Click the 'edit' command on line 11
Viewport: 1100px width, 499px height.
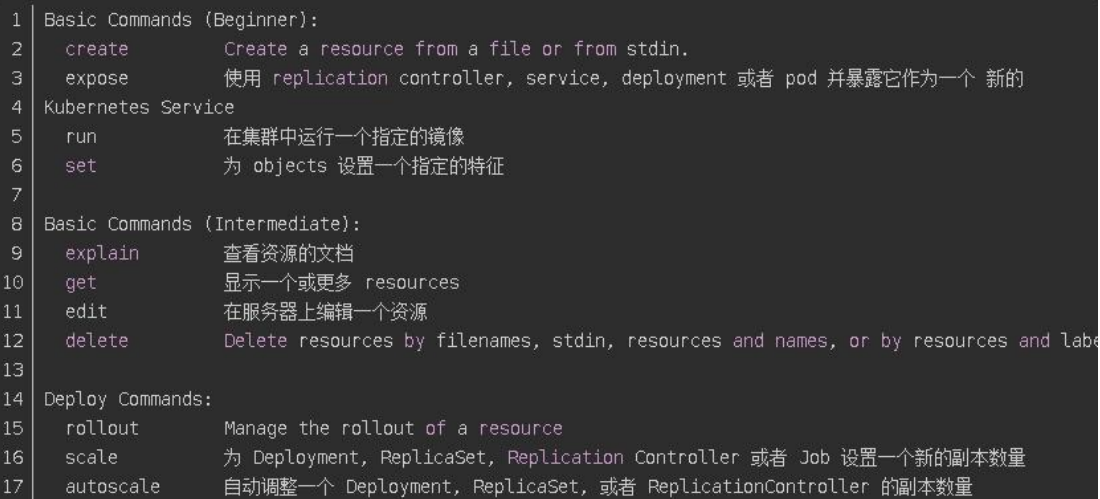(86, 312)
